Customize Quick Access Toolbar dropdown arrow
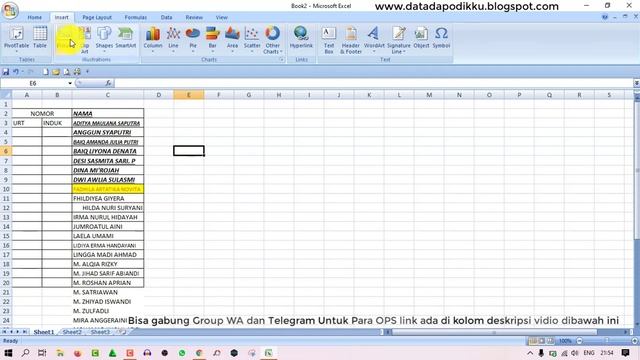 coord(87,72)
